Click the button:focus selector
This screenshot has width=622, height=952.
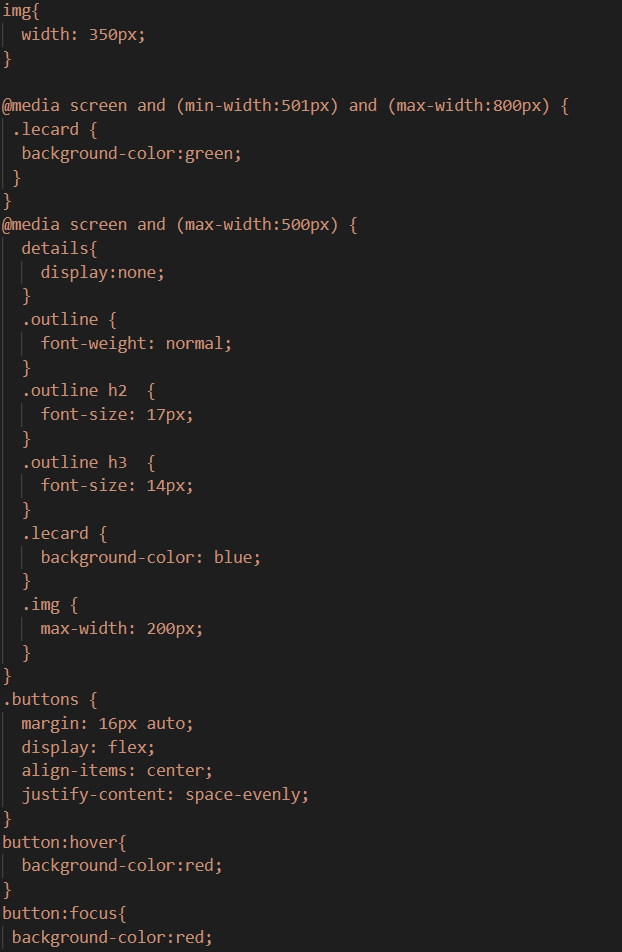coord(64,913)
